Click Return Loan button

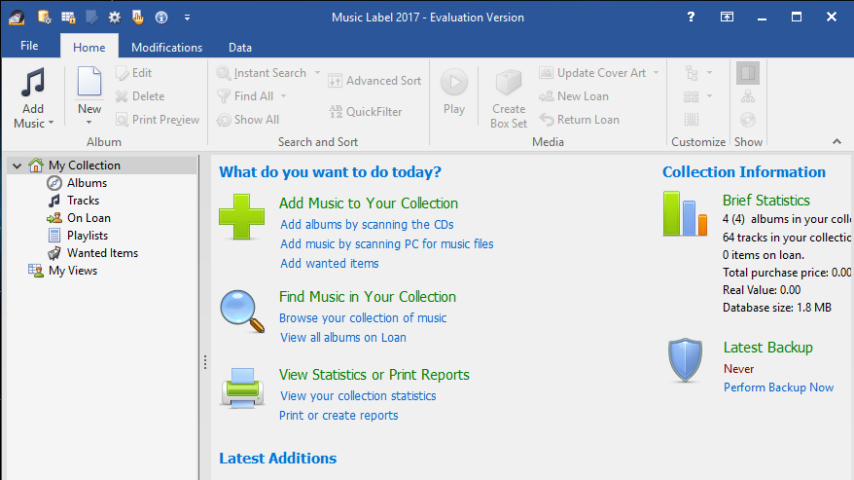point(580,120)
